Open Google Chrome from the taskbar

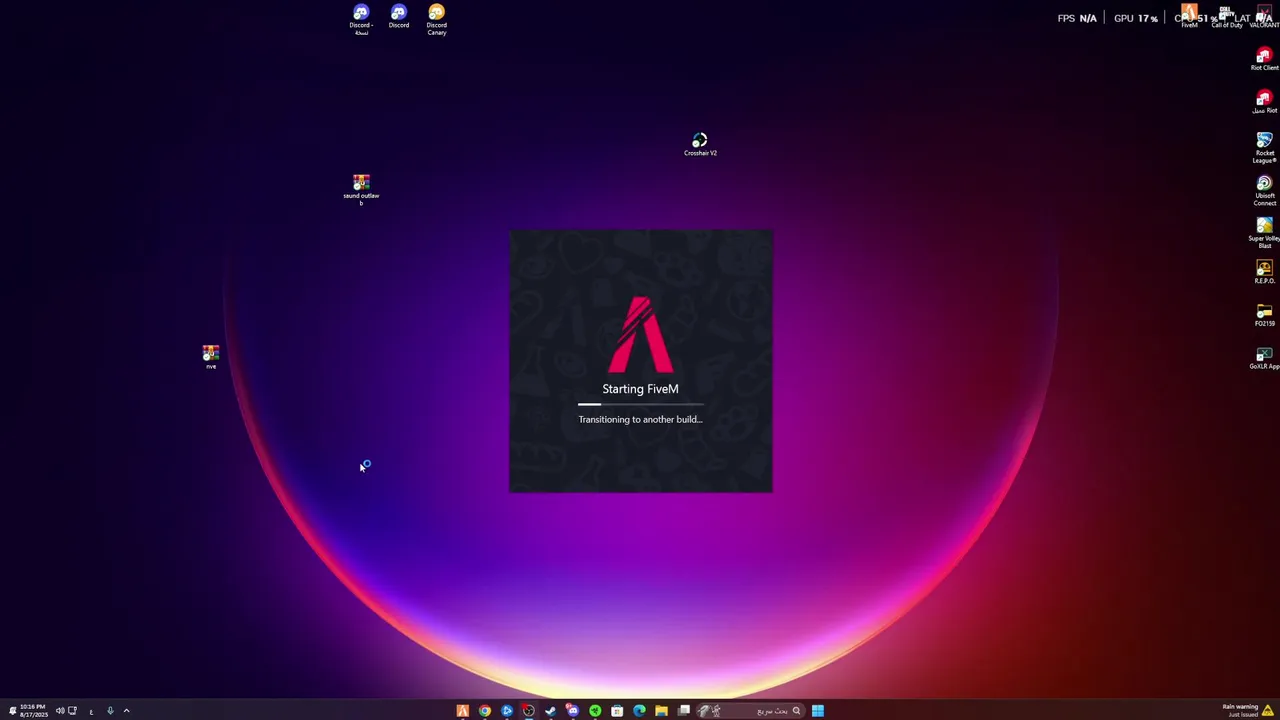pos(484,711)
